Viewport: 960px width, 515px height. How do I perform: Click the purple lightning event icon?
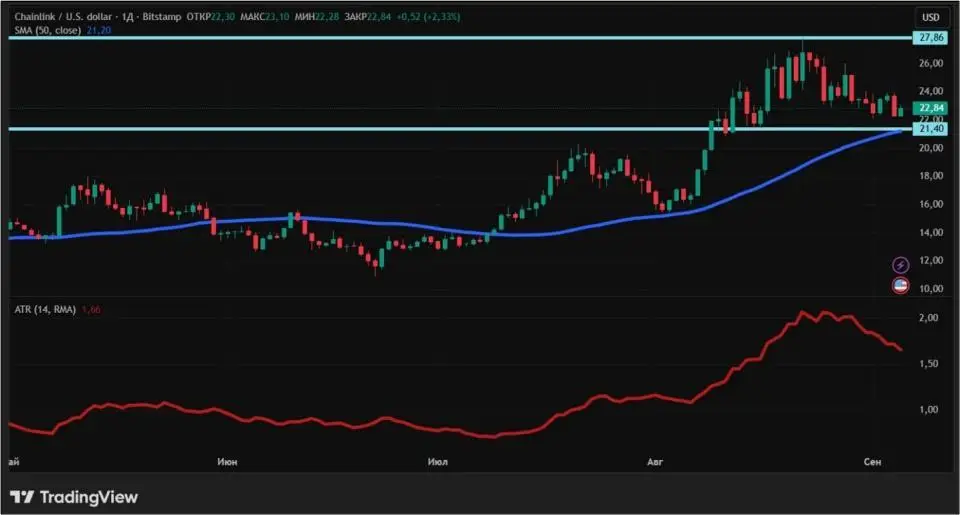click(x=901, y=264)
